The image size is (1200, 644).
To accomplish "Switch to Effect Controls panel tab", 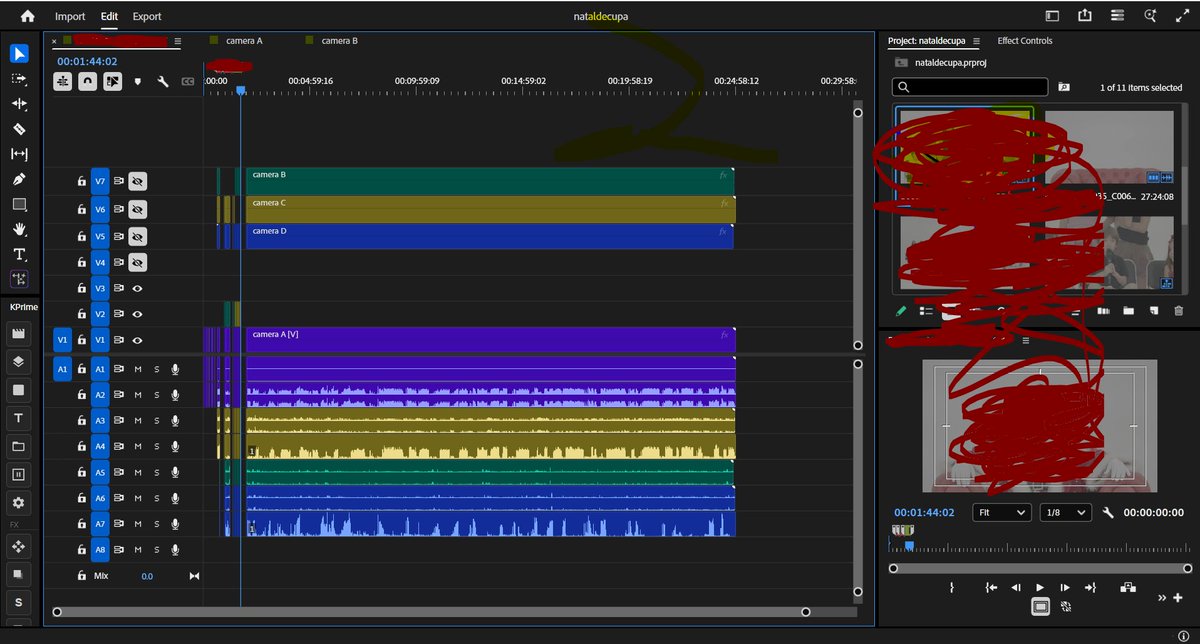I will pos(1024,41).
